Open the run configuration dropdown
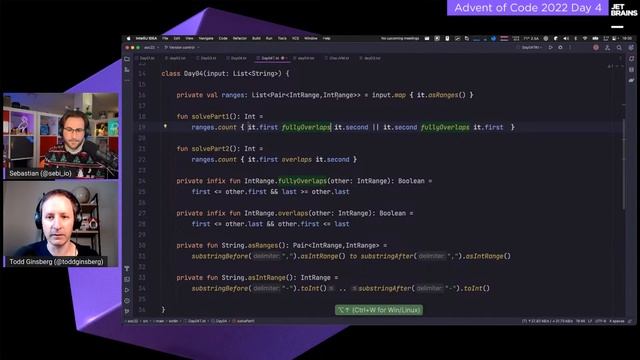 [x=531, y=48]
